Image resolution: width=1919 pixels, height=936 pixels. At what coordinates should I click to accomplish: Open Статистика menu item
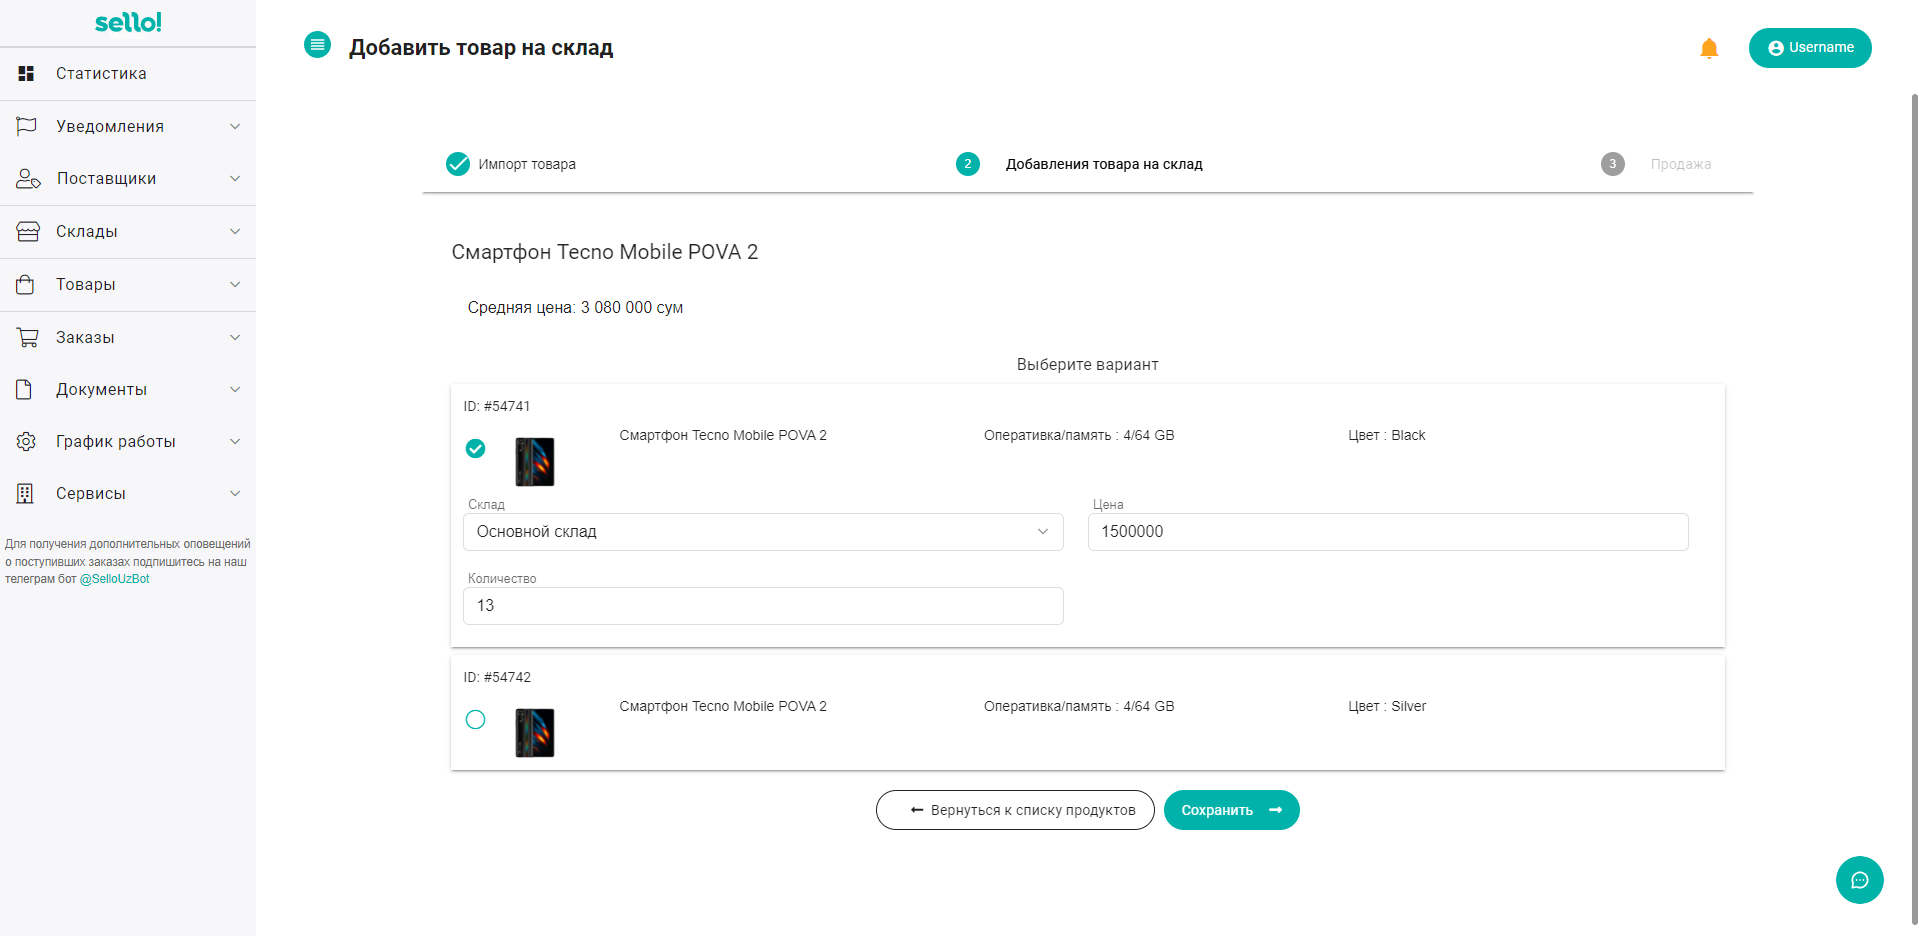pyautogui.click(x=128, y=74)
